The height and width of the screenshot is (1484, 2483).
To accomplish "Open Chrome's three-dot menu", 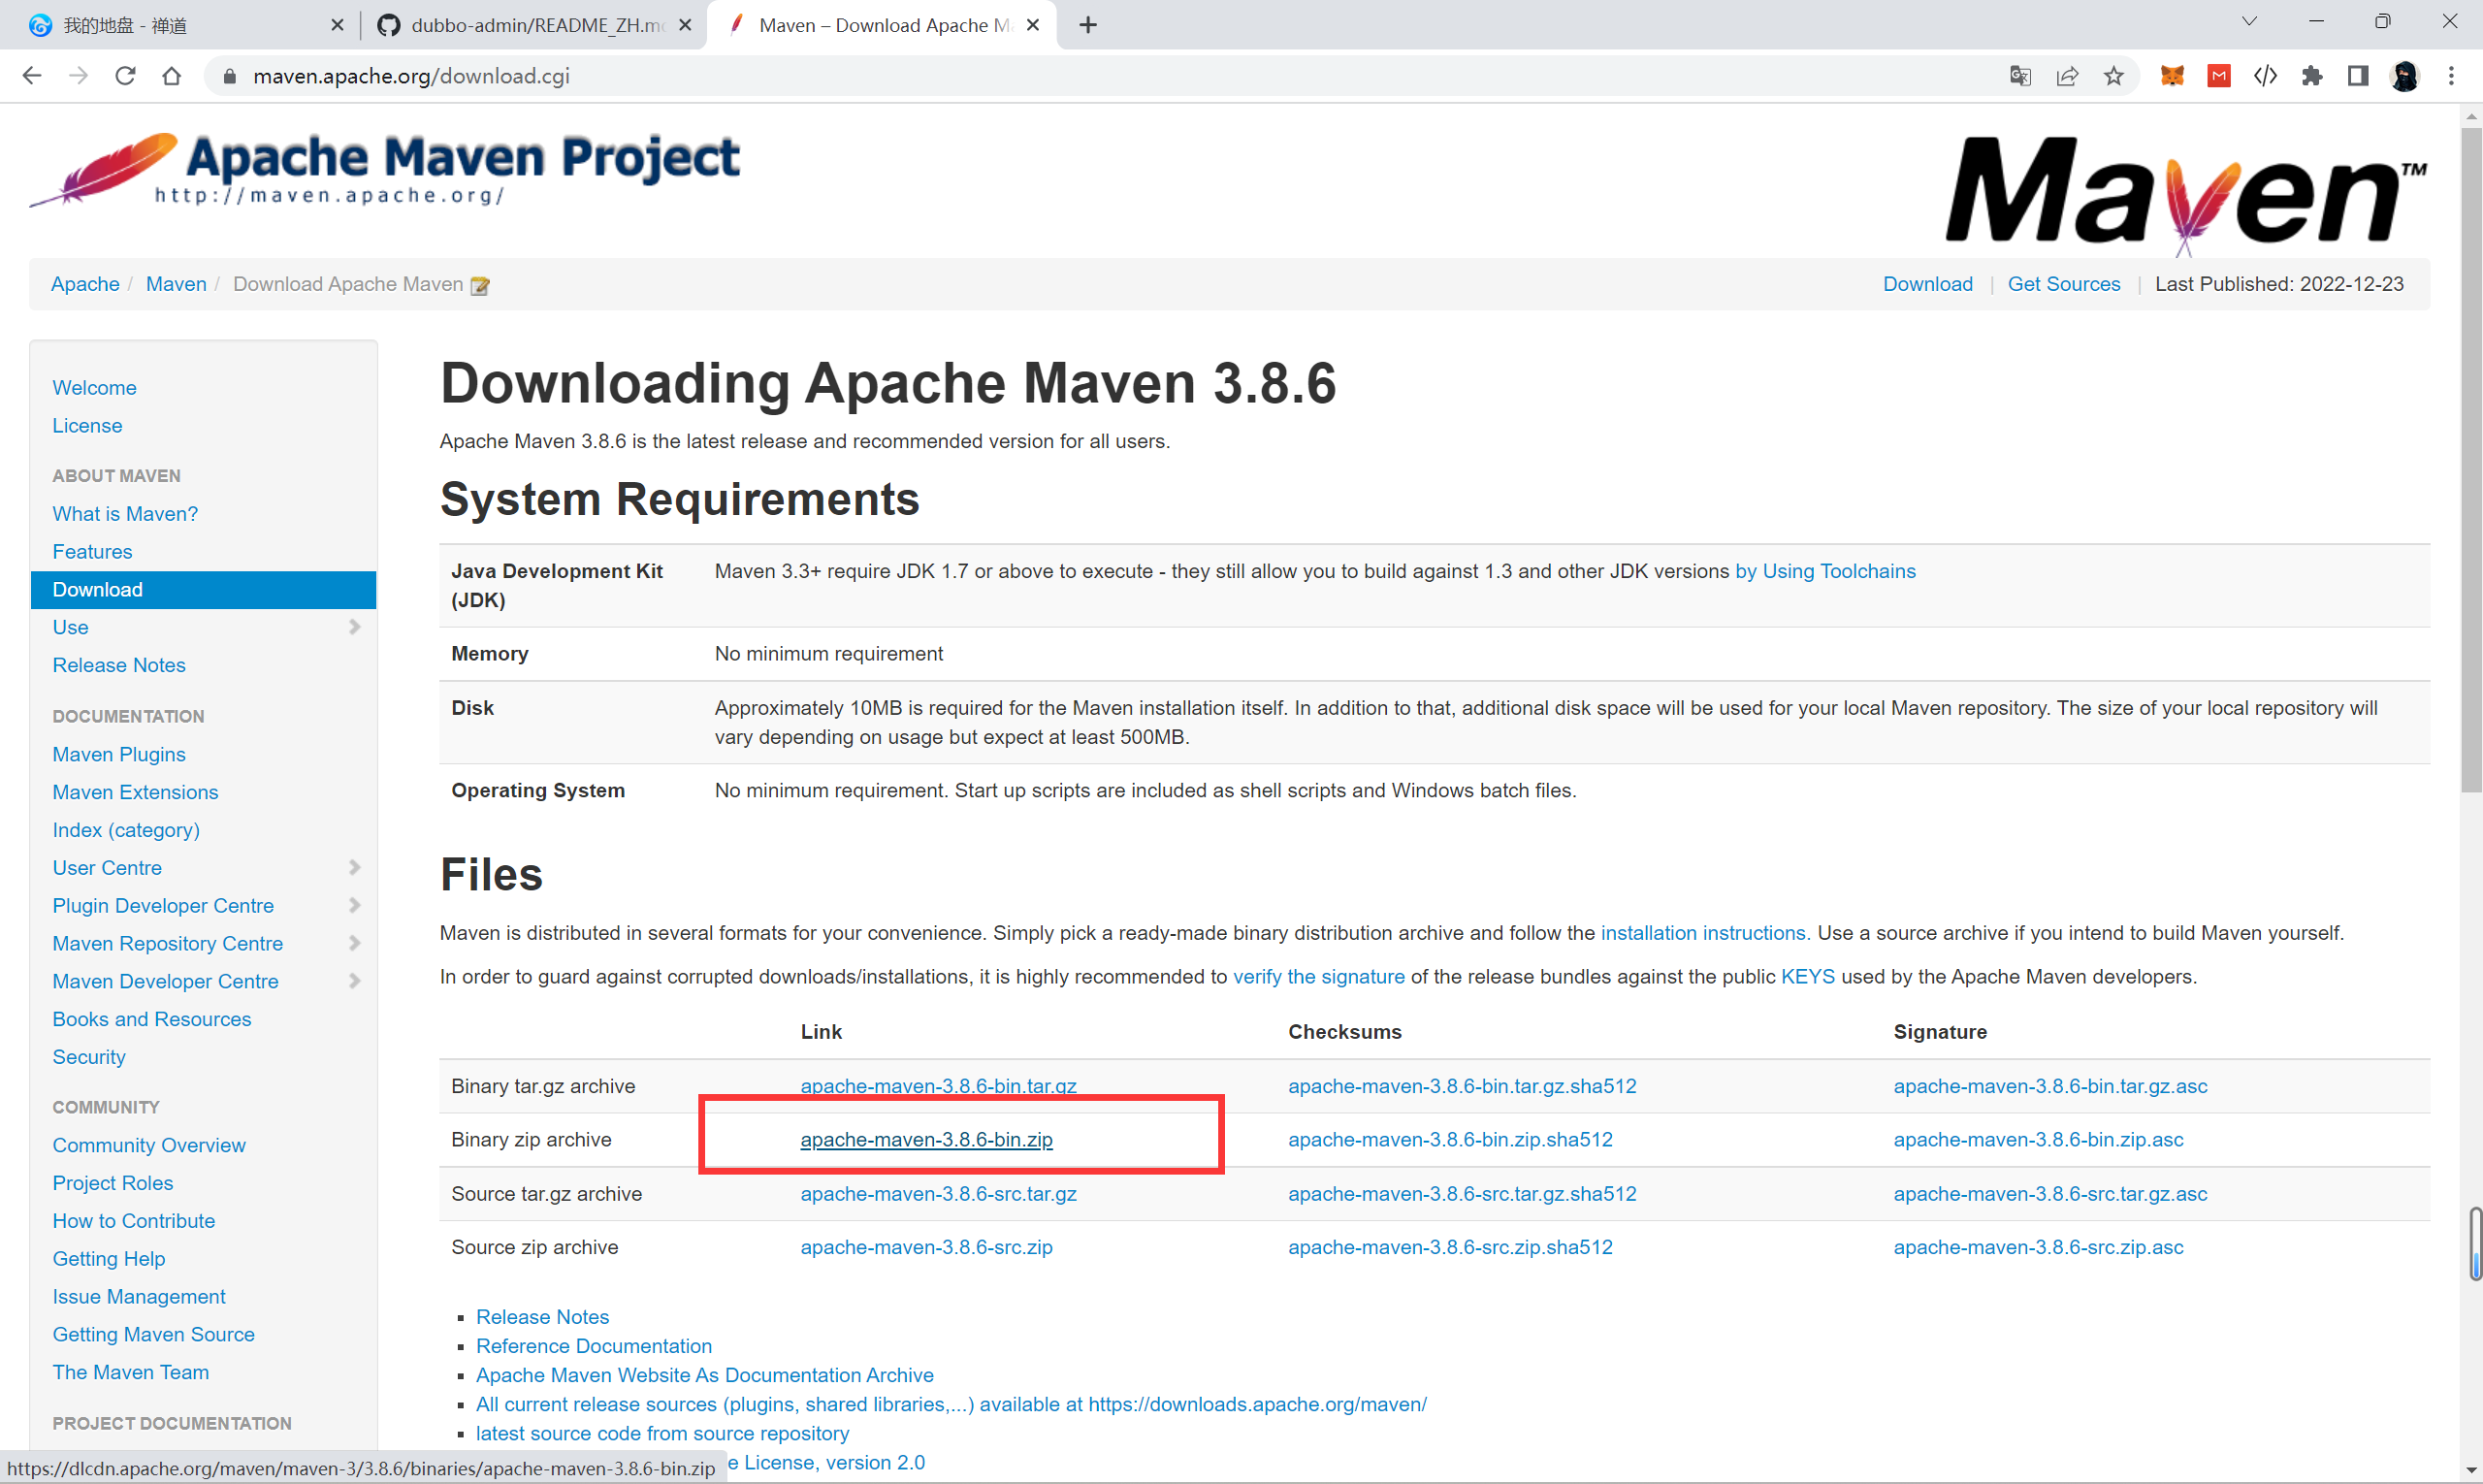I will coord(2451,76).
